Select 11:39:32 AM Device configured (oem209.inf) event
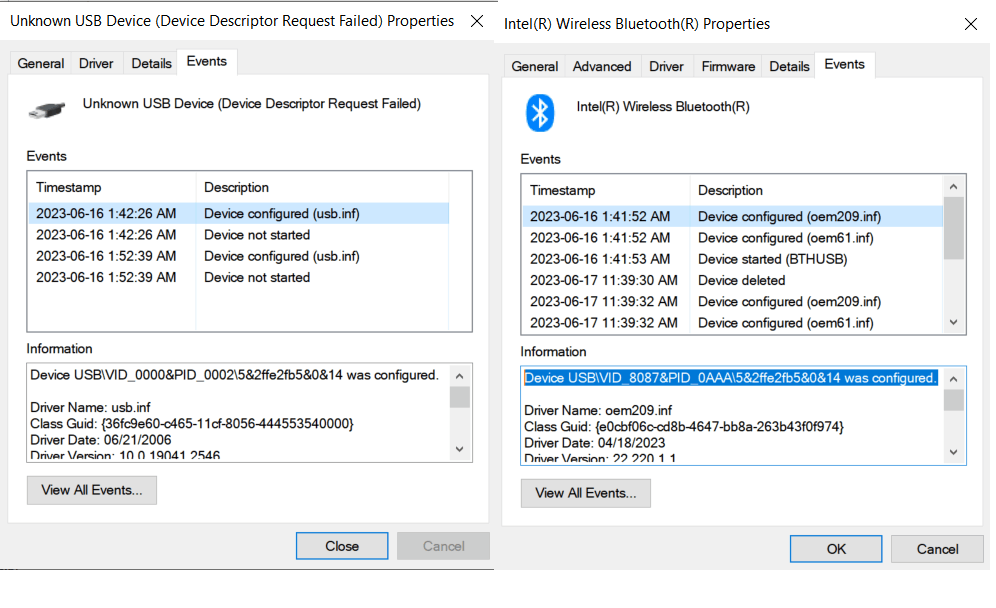 733,302
